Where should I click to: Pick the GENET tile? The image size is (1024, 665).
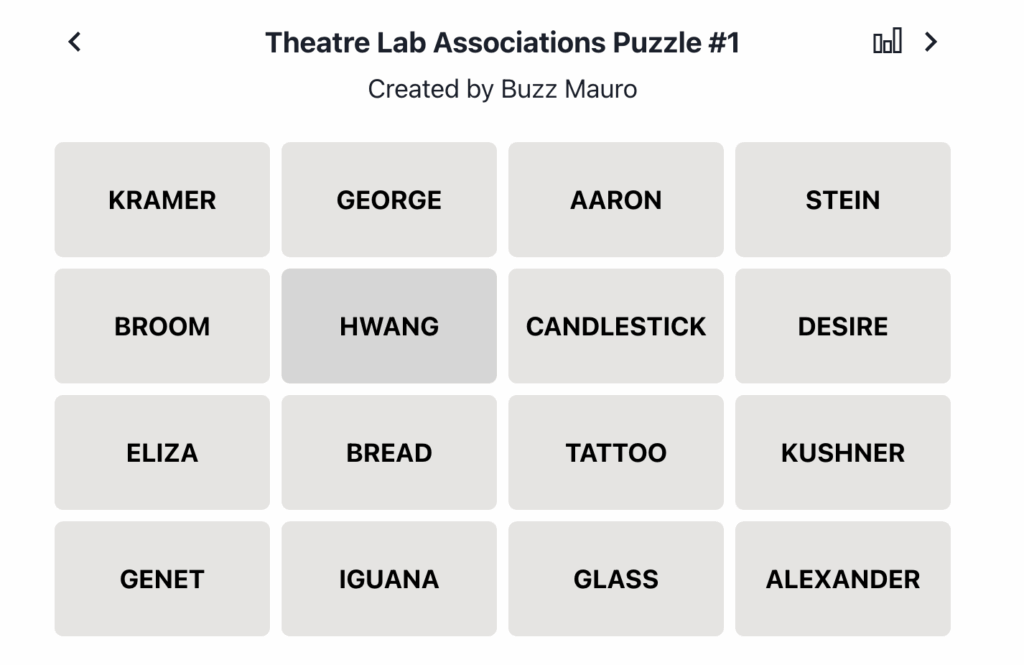pos(162,579)
